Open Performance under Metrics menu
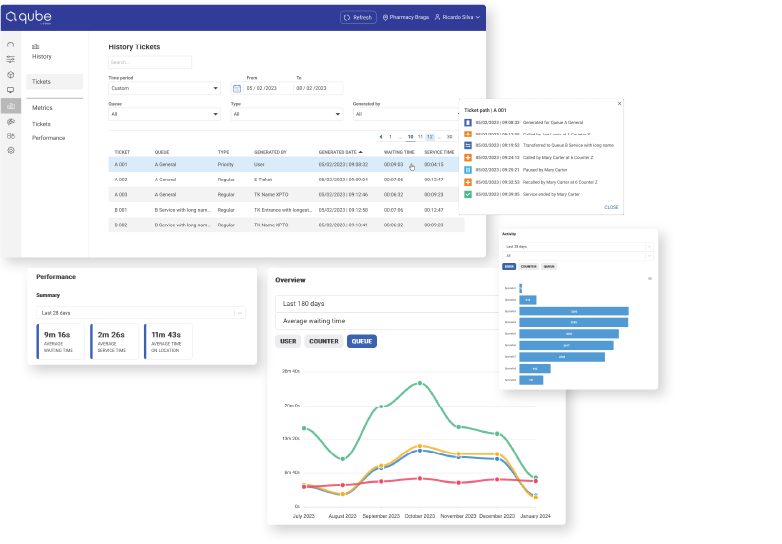 click(x=48, y=137)
